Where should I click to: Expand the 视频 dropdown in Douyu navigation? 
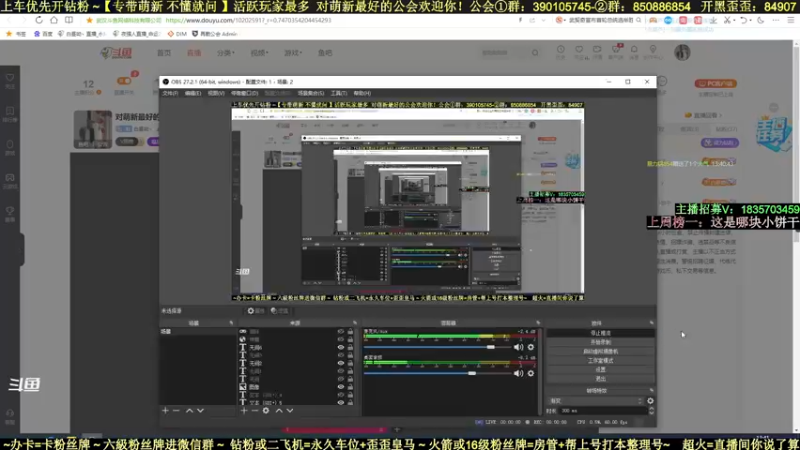[x=259, y=53]
